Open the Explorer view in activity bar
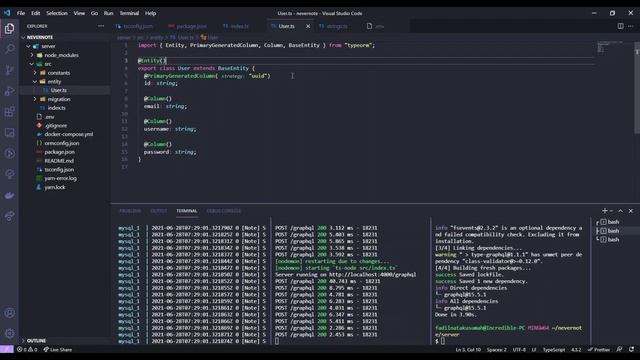Image resolution: width=640 pixels, height=360 pixels. 9,28
